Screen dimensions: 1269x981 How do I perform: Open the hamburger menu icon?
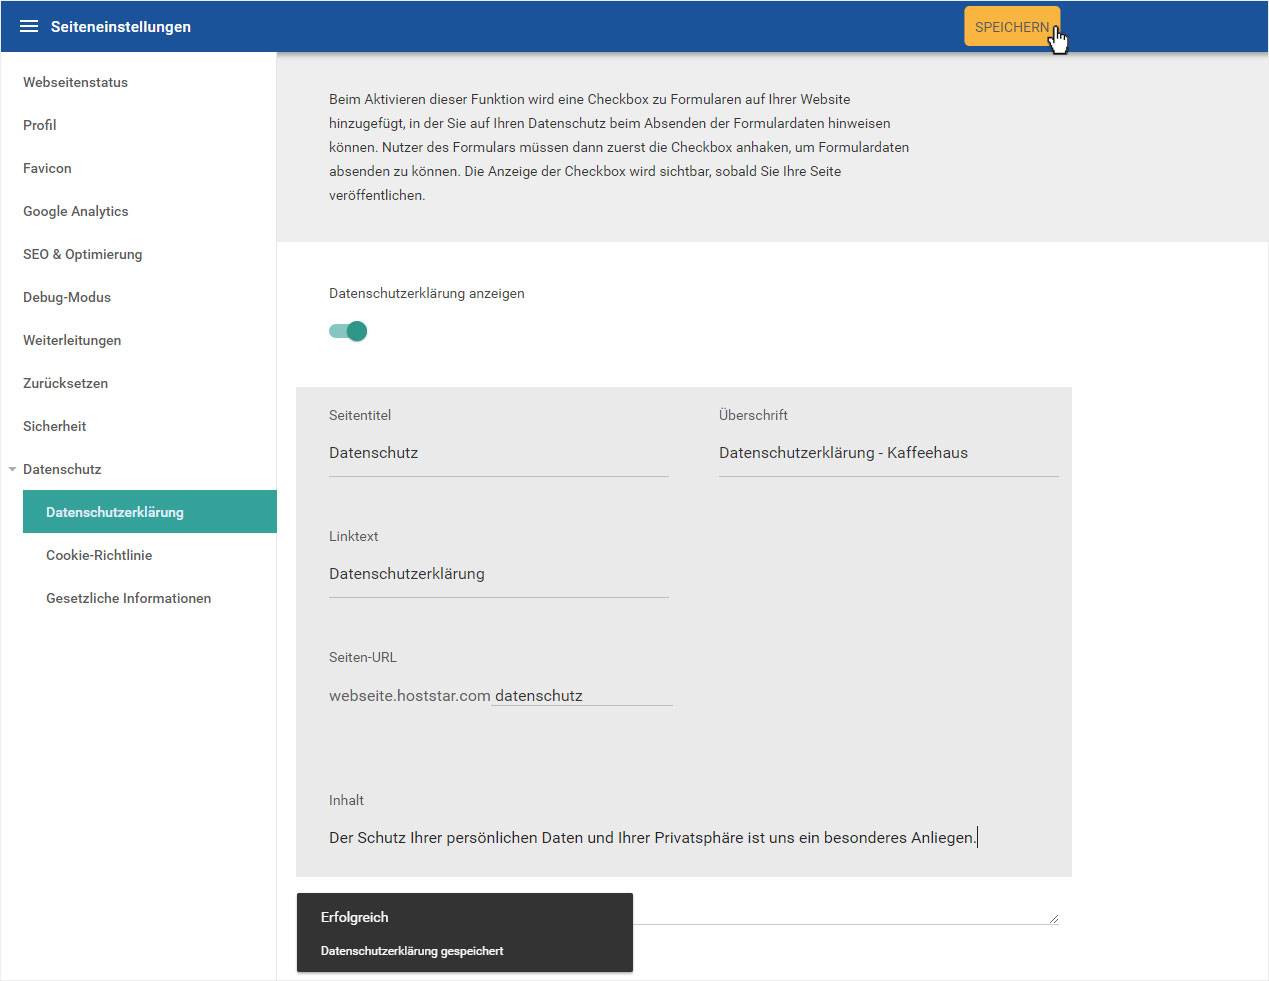tap(29, 27)
